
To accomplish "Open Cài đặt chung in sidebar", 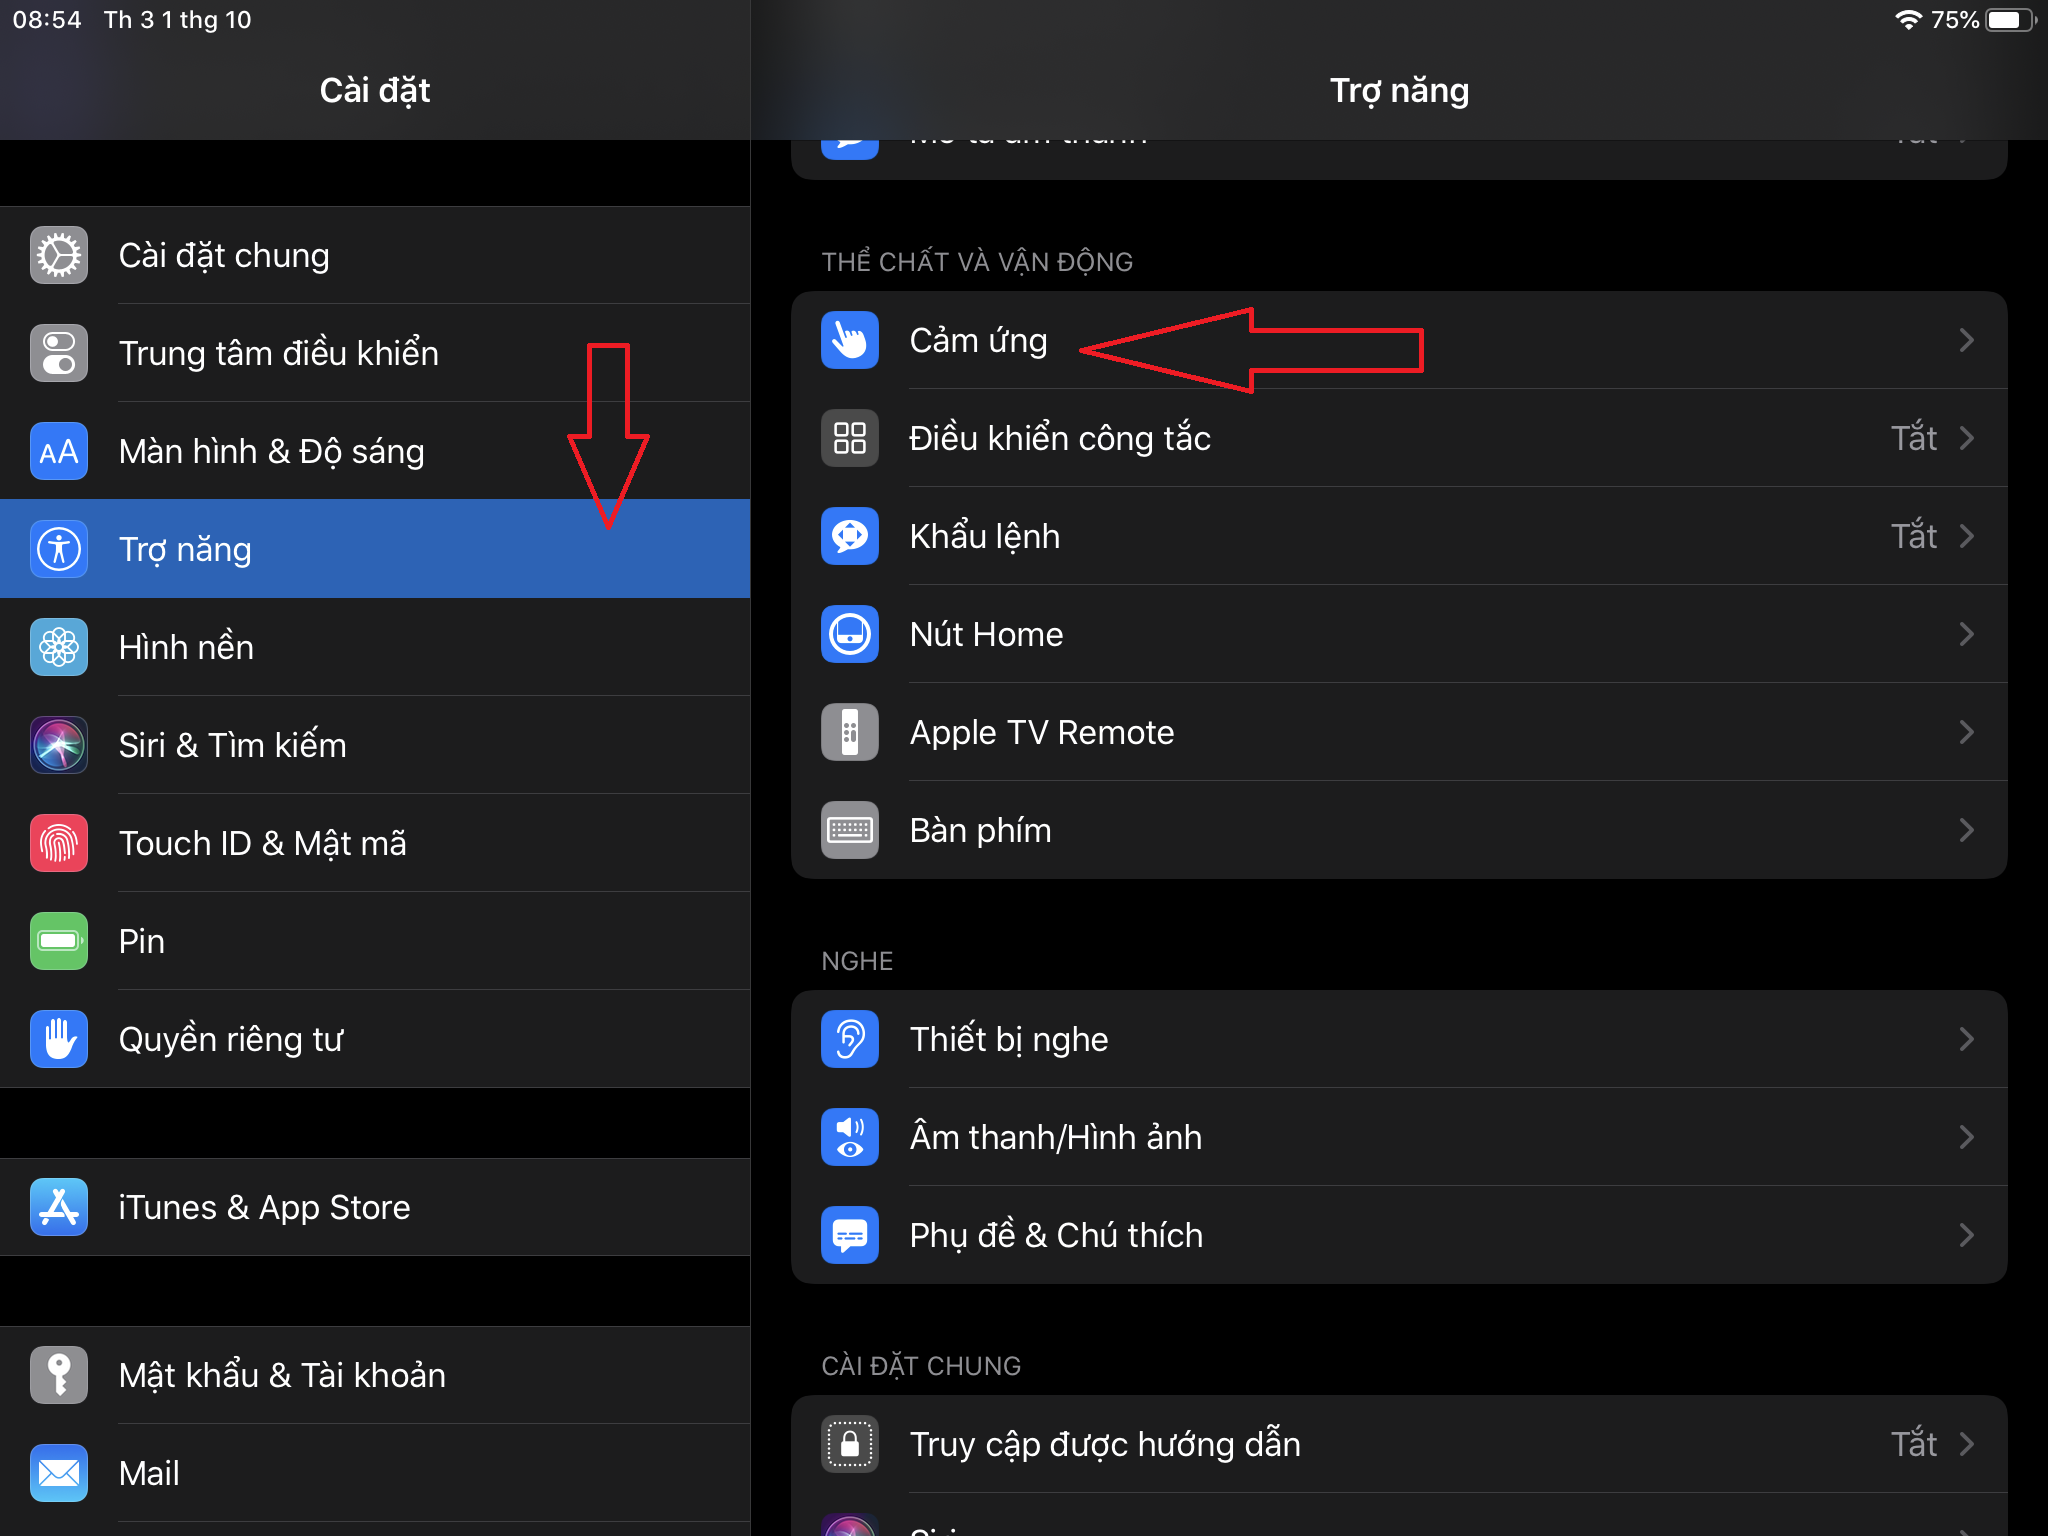I will (x=375, y=256).
